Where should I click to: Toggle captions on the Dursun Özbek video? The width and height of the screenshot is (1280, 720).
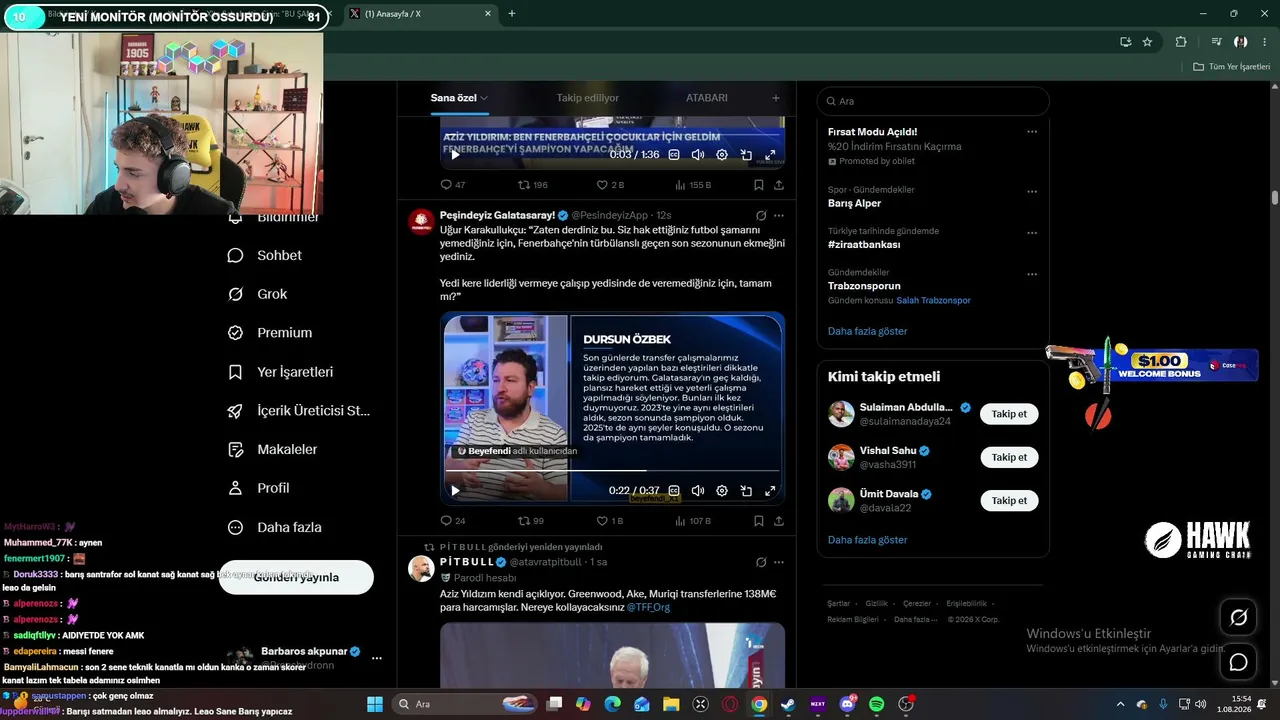pos(674,491)
